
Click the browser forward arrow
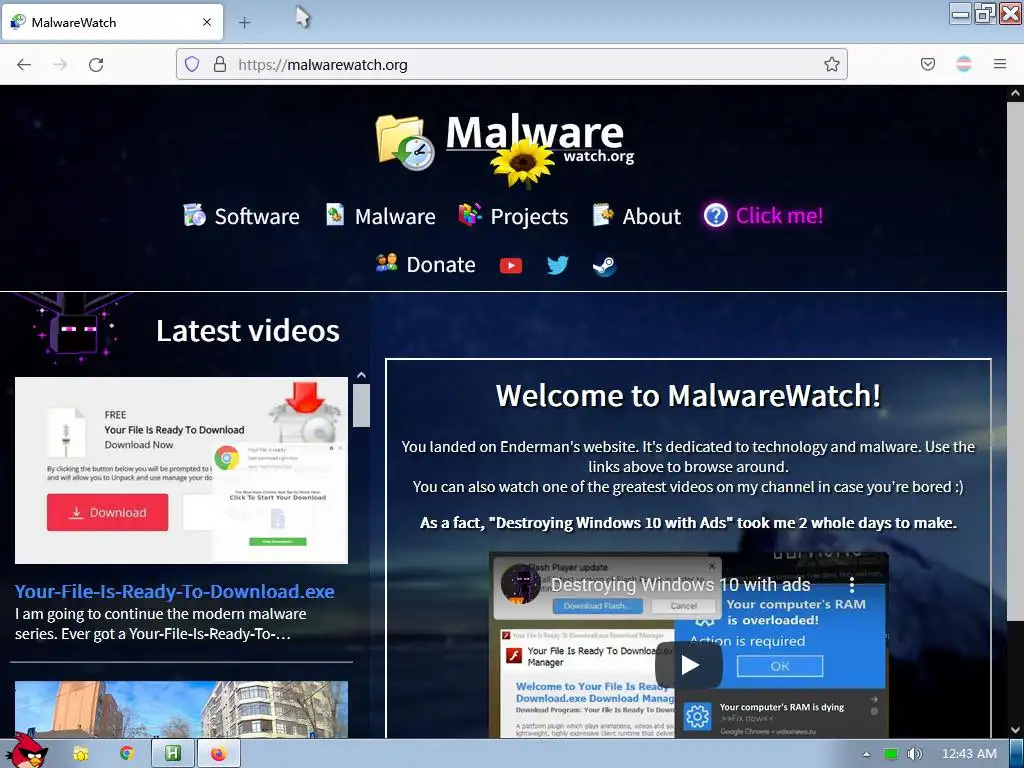(60, 64)
